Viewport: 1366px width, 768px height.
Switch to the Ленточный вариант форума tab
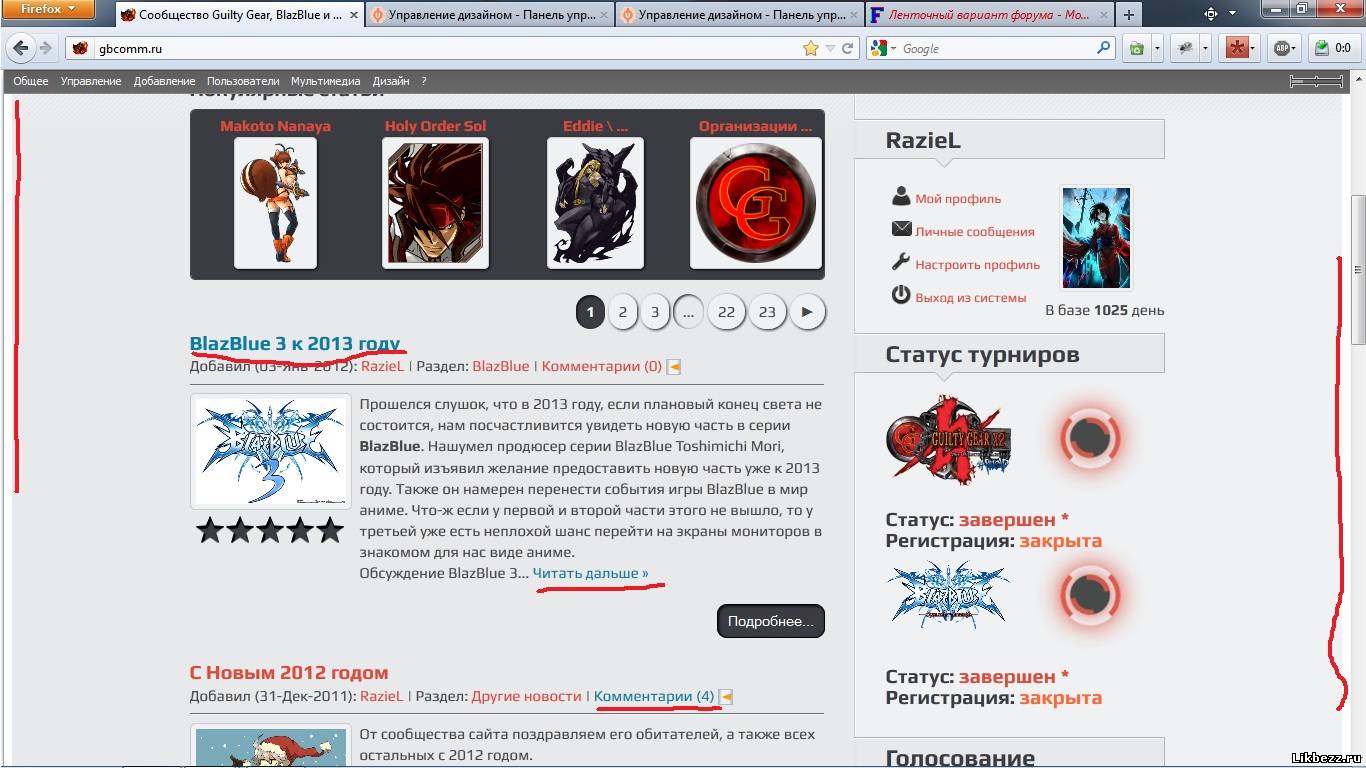[988, 15]
